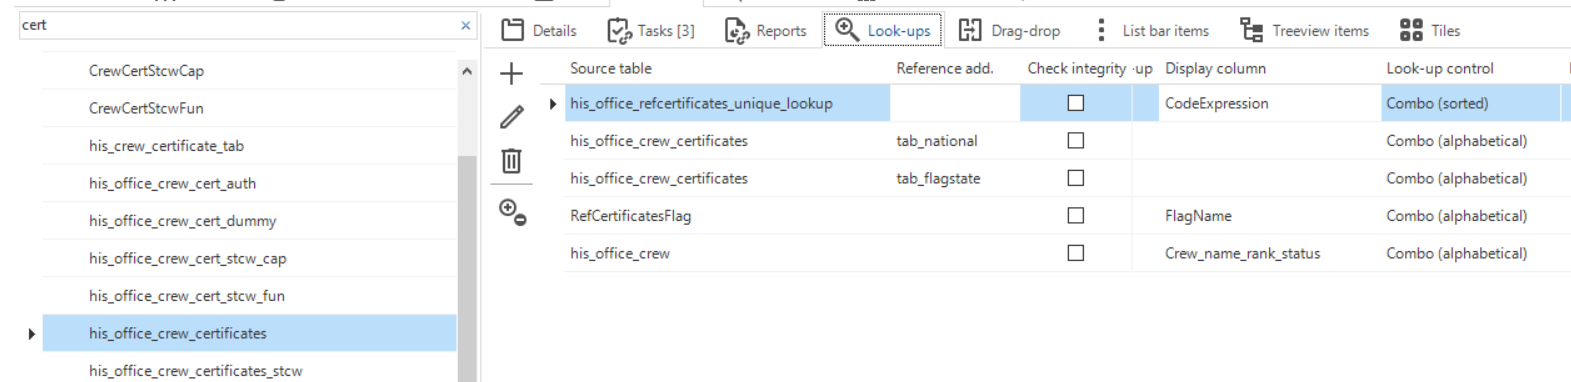Select the Look-ups tab

click(883, 30)
